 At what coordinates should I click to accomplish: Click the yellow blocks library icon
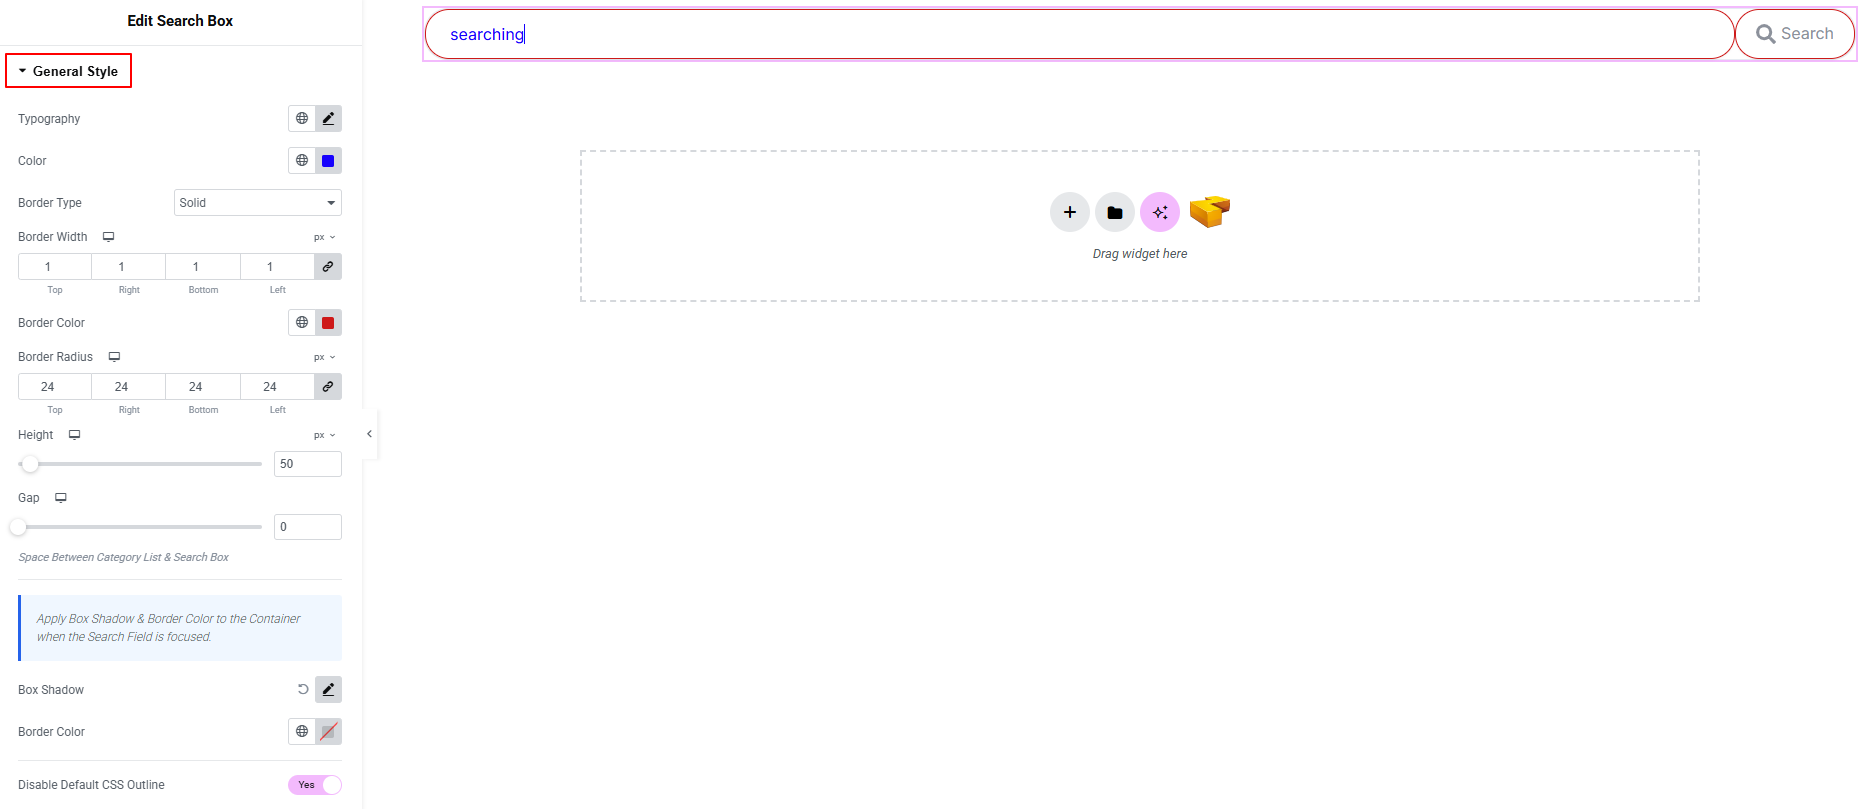[1209, 211]
